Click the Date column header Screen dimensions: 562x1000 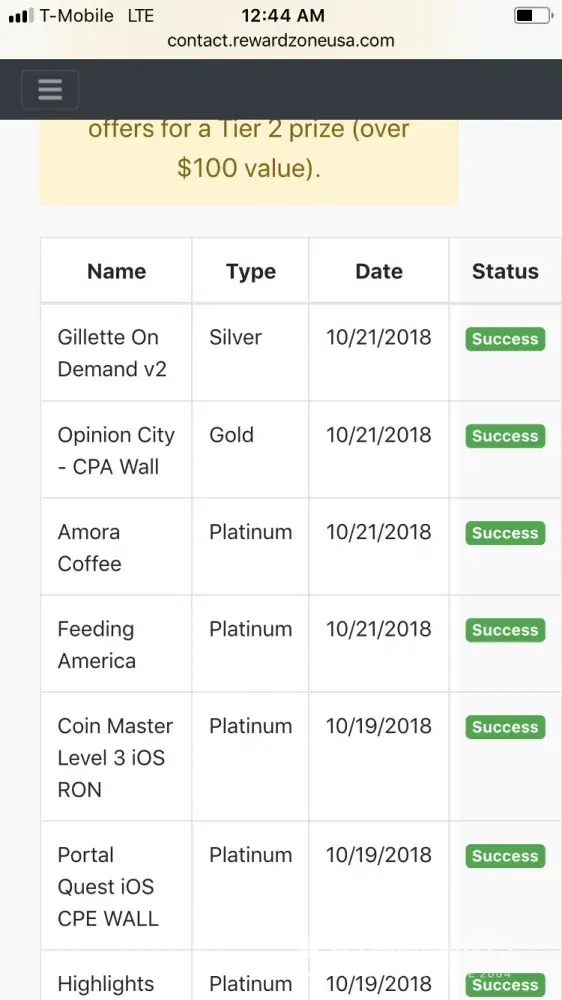point(379,271)
